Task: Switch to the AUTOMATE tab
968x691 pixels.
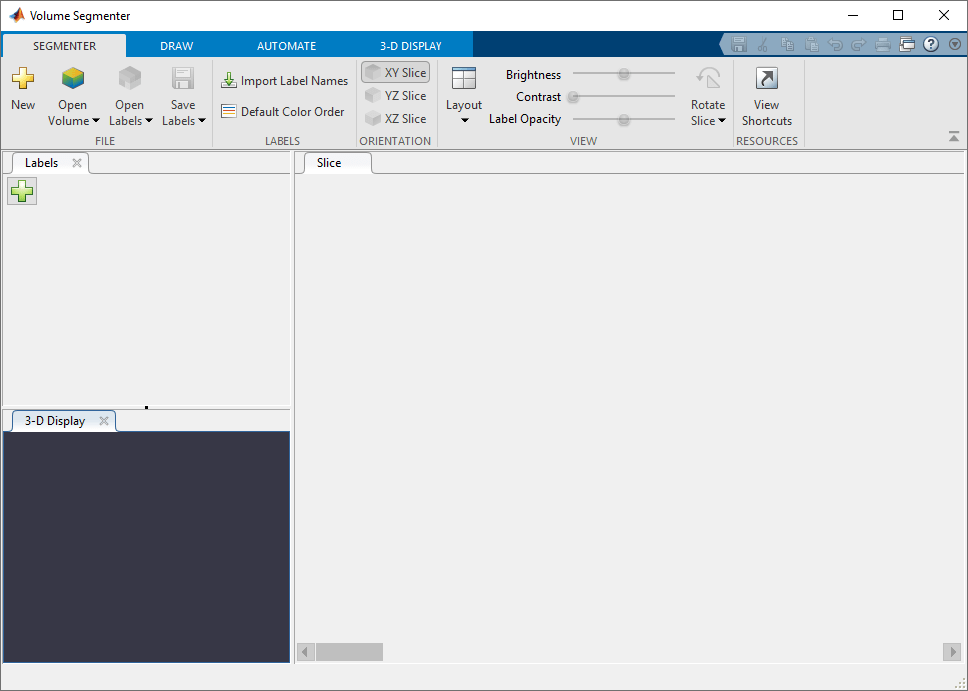Action: [x=286, y=46]
